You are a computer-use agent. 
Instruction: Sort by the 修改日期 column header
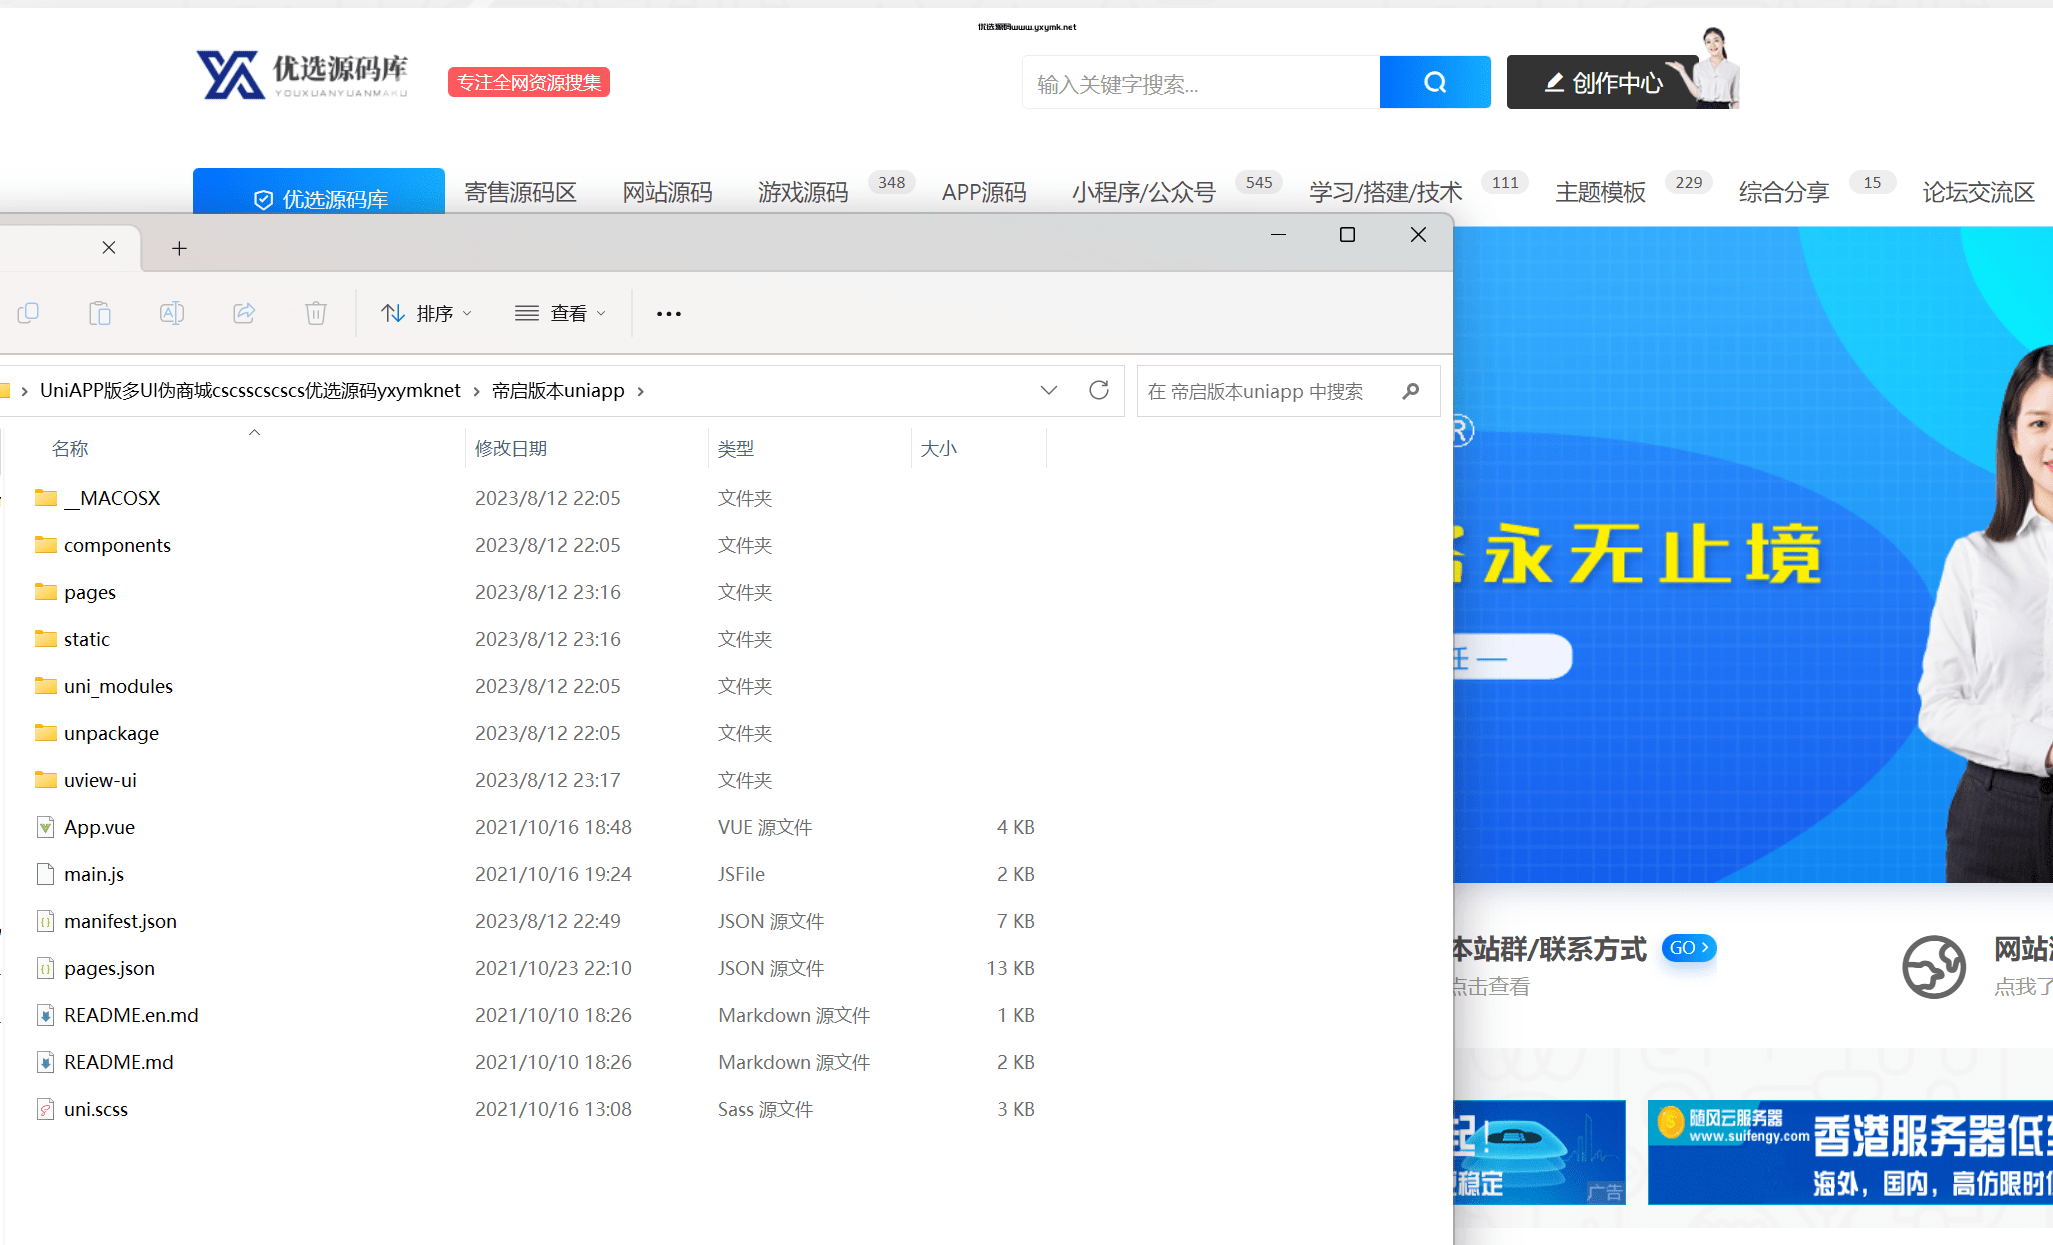coord(511,448)
